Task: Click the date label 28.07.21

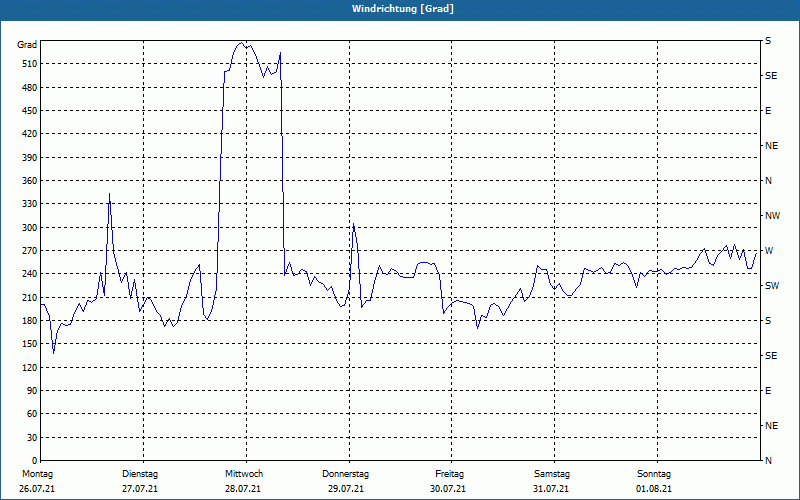Action: coord(243,489)
